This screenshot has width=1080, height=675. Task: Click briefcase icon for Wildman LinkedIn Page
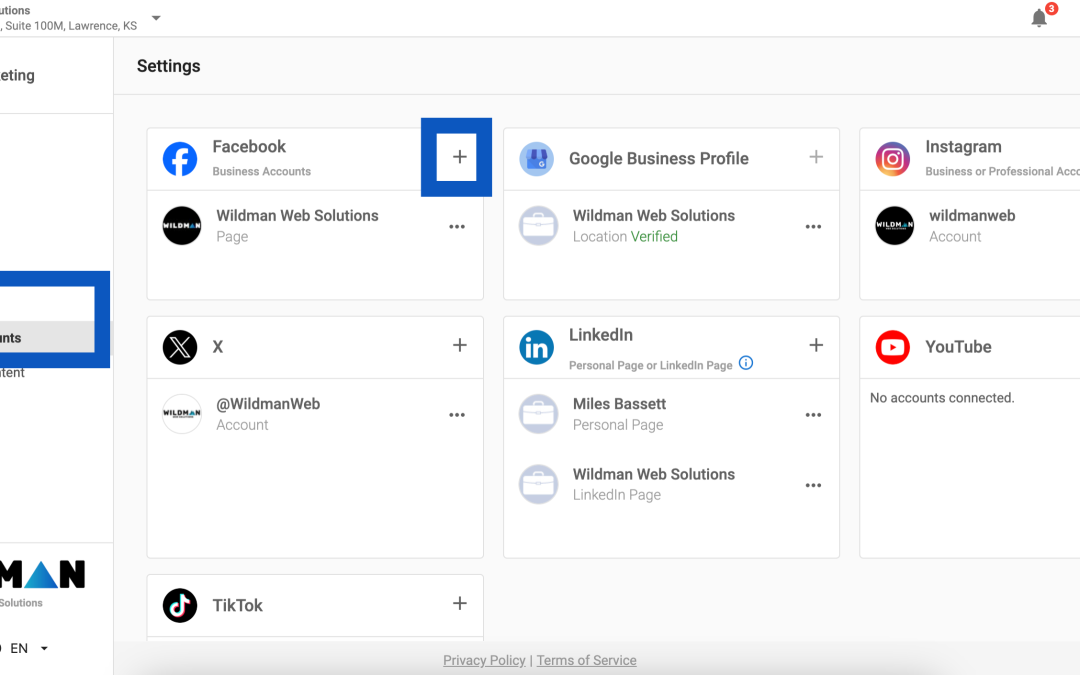pos(539,484)
